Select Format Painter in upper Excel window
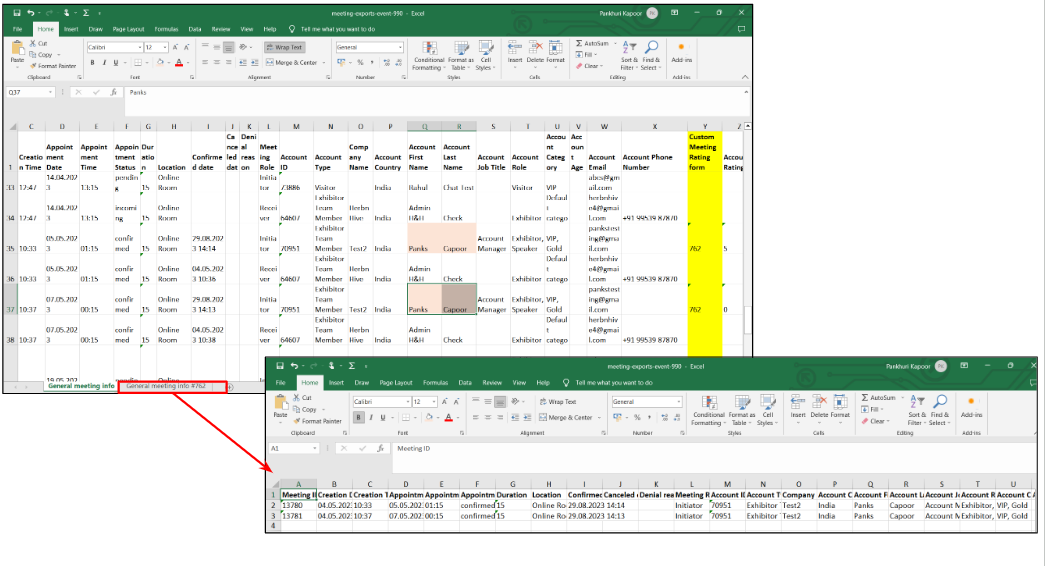This screenshot has height=566, width=1045. [x=53, y=66]
